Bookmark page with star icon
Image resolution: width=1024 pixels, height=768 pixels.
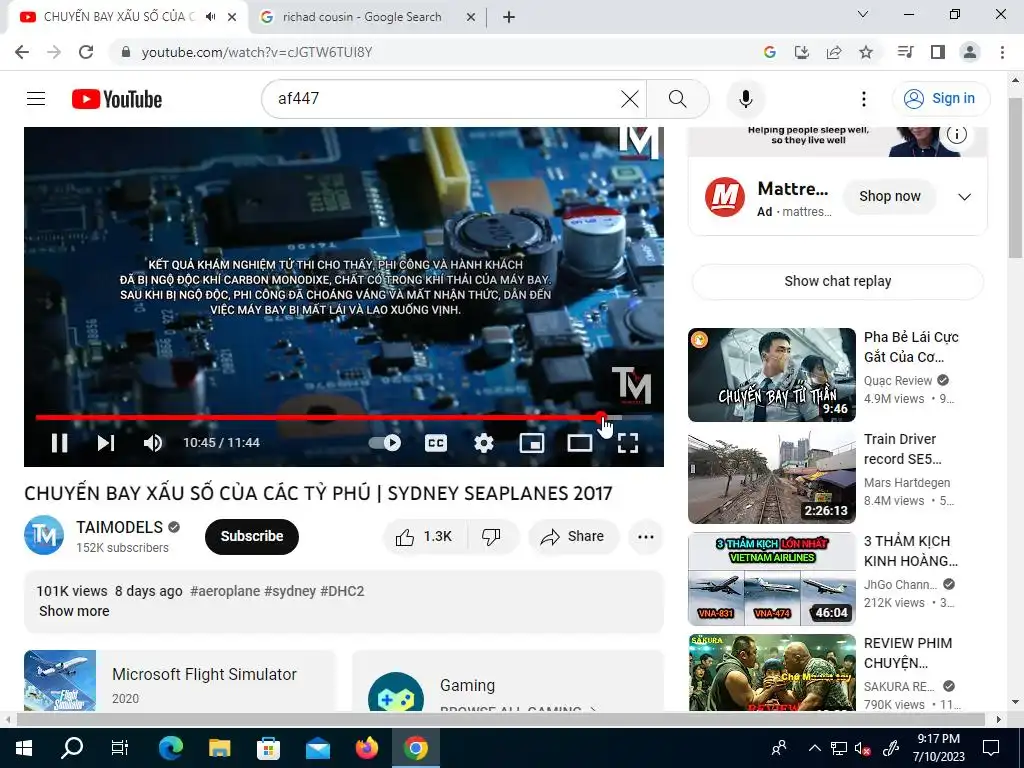coord(866,52)
